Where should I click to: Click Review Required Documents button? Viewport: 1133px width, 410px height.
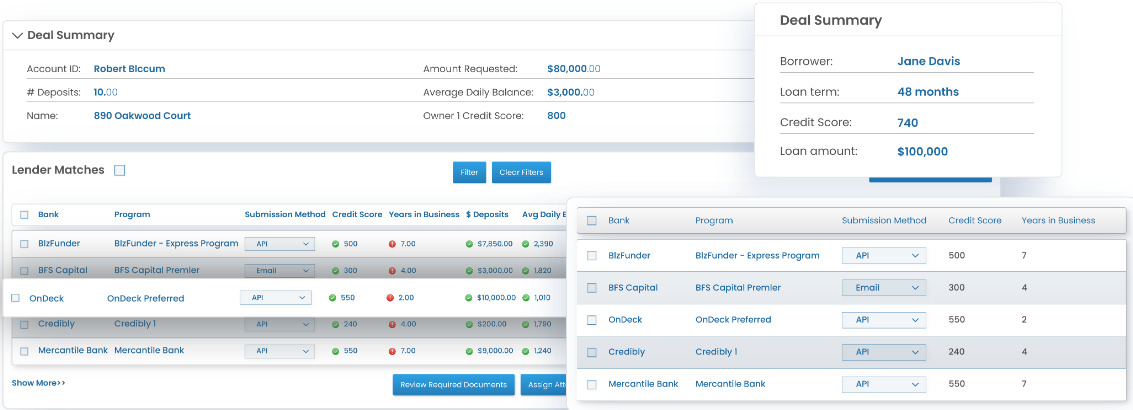[454, 385]
